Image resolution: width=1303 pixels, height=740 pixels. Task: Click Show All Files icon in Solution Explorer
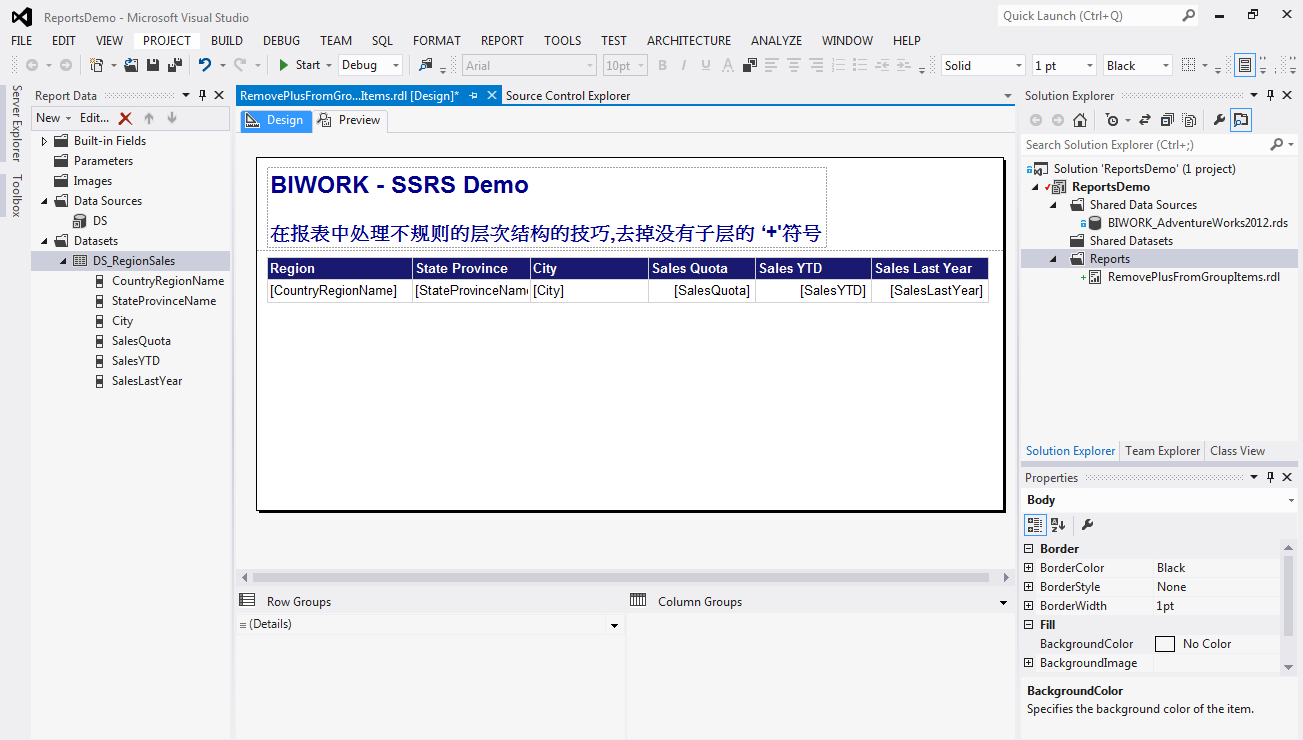pos(1189,120)
